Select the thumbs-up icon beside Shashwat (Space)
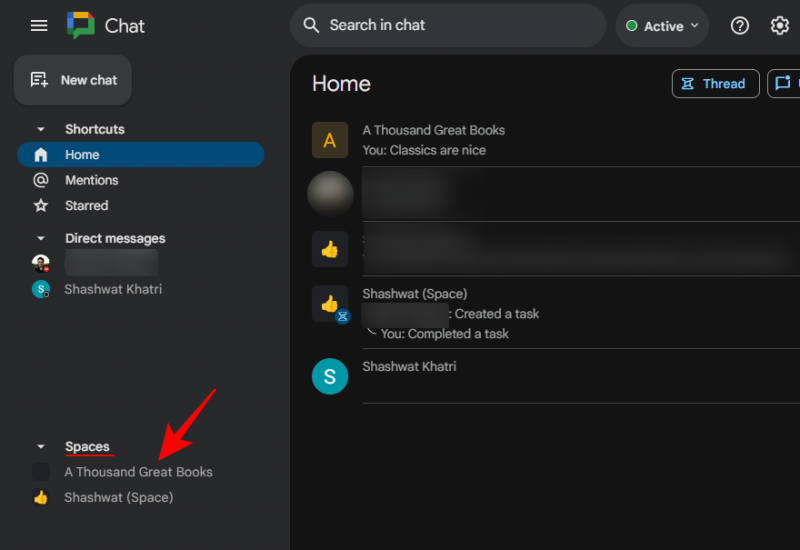This screenshot has height=550, width=800. pos(41,497)
